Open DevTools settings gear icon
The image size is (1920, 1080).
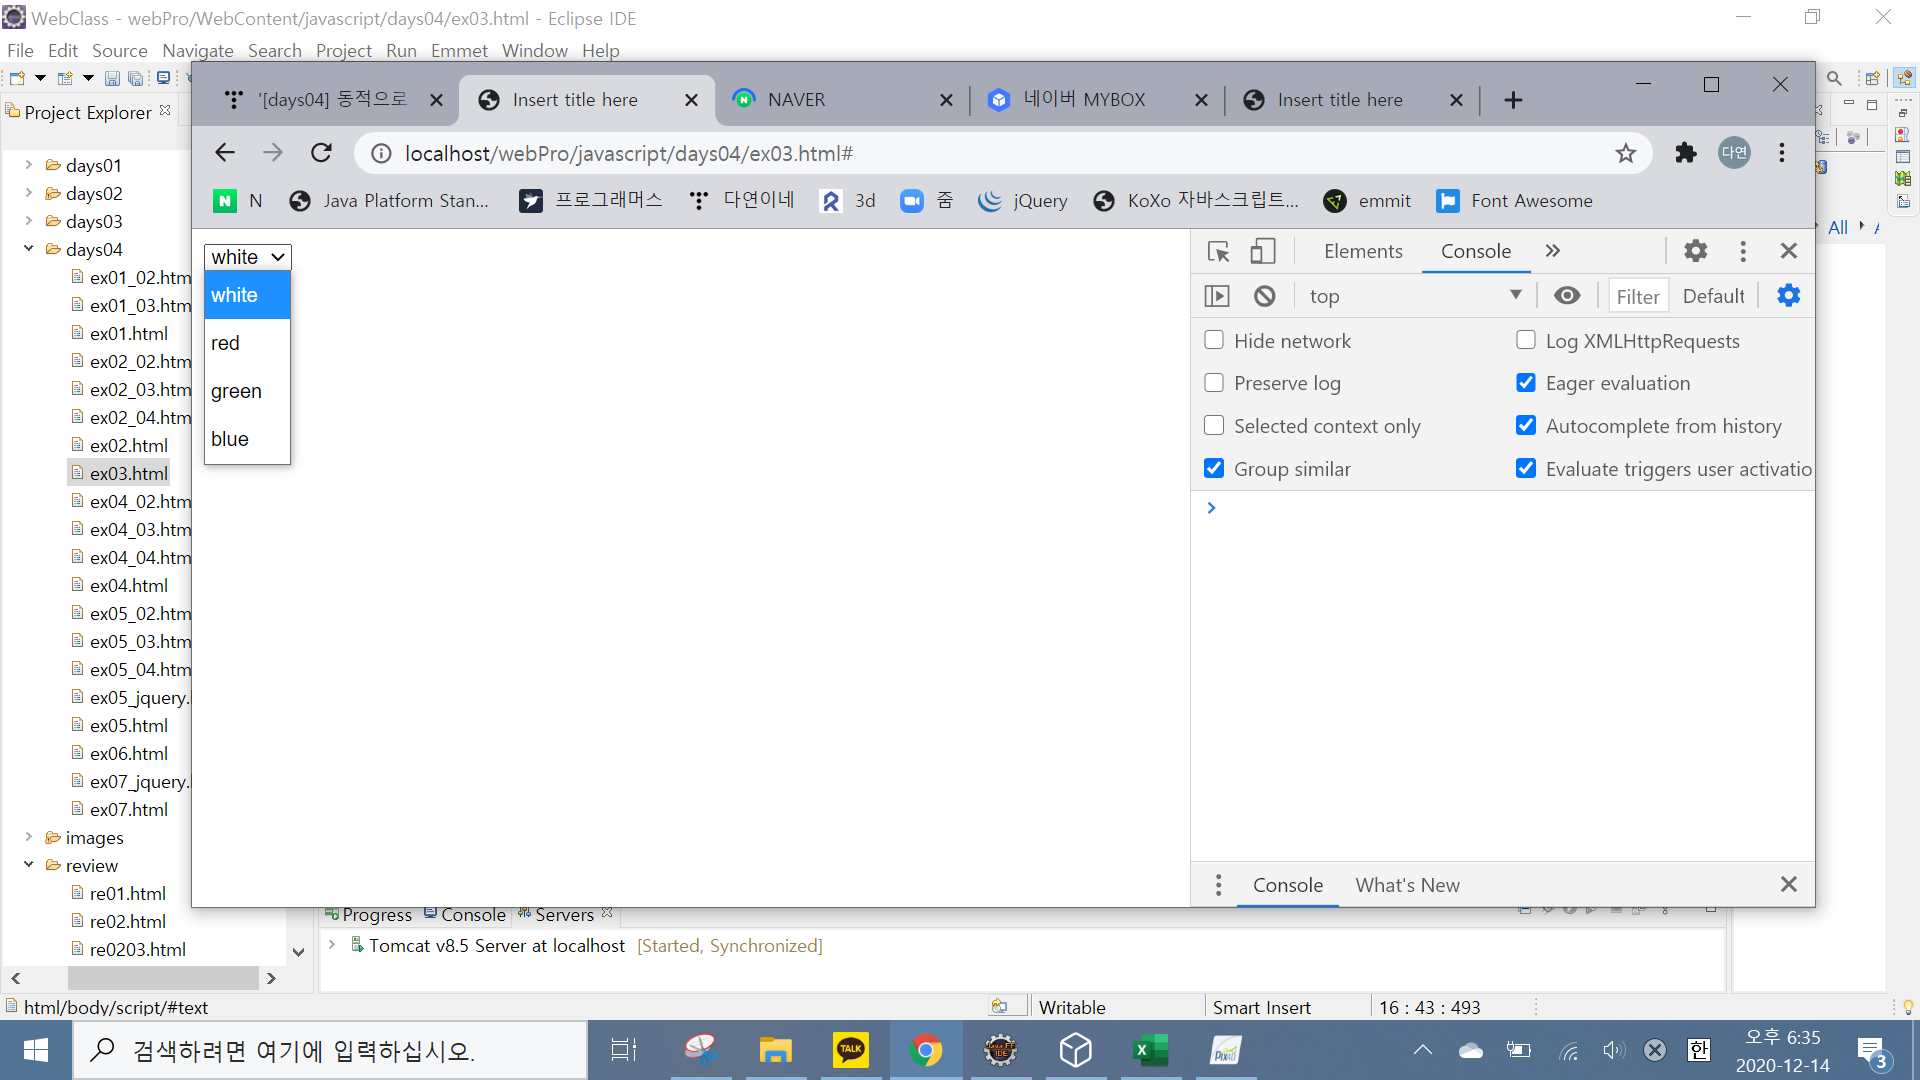(x=1695, y=251)
